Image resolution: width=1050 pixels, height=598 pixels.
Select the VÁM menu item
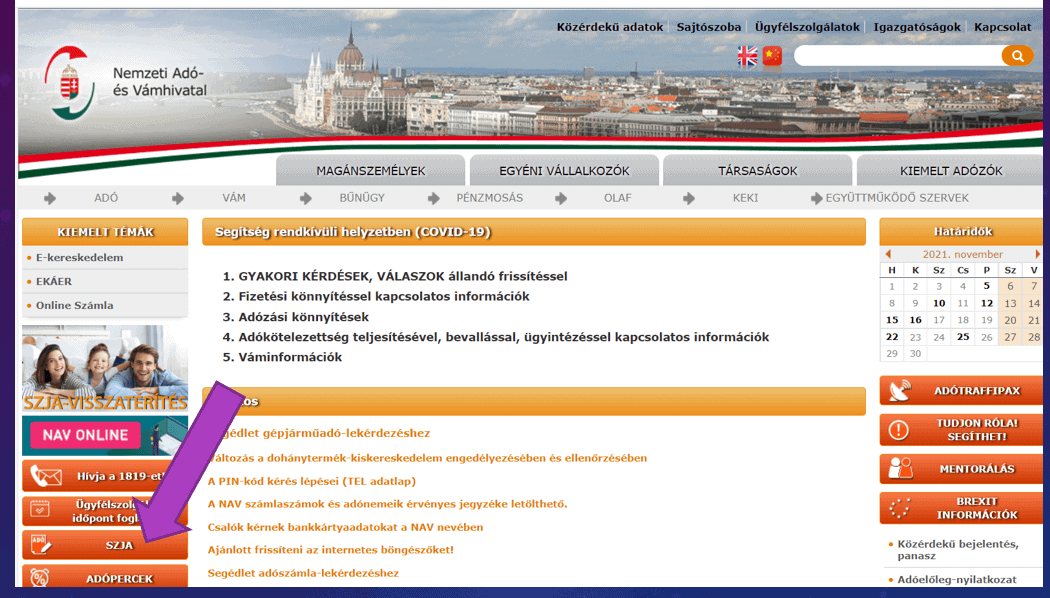click(234, 198)
